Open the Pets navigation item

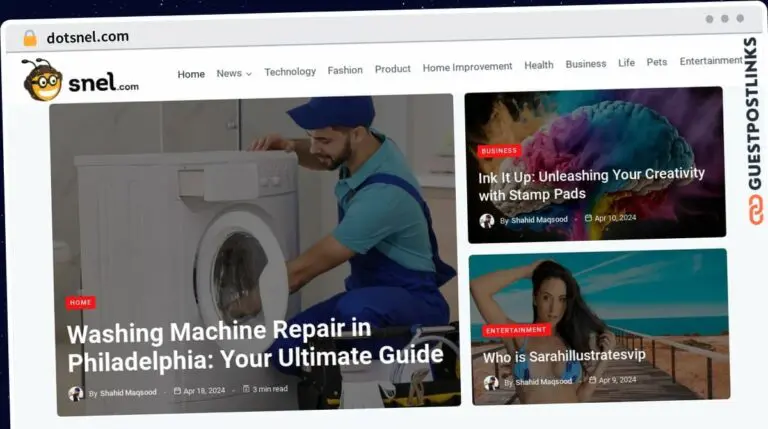coord(657,62)
